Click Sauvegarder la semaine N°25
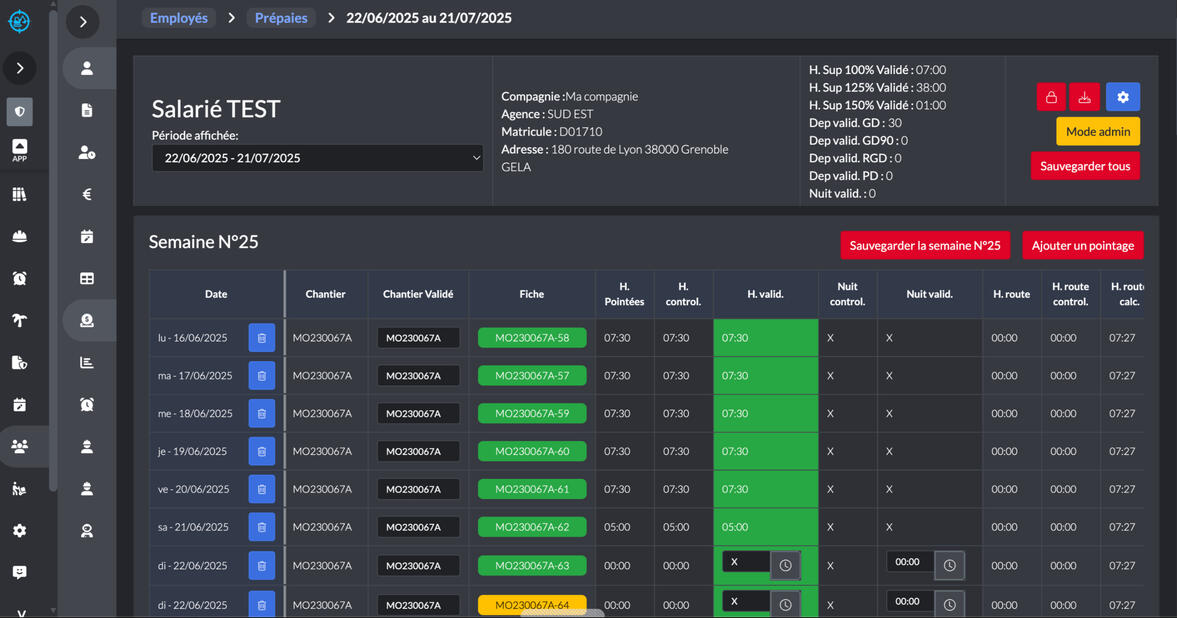The image size is (1177, 618). tap(924, 245)
